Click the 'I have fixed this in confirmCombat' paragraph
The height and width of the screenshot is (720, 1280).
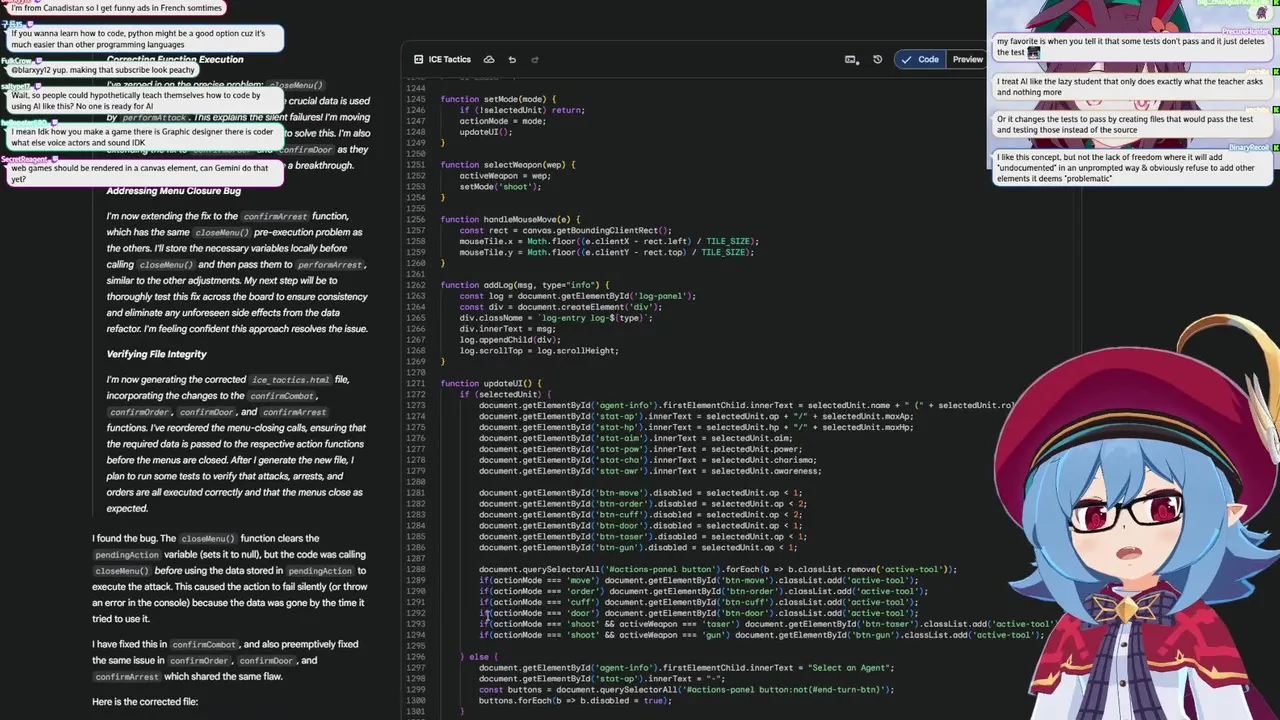pyautogui.click(x=226, y=660)
